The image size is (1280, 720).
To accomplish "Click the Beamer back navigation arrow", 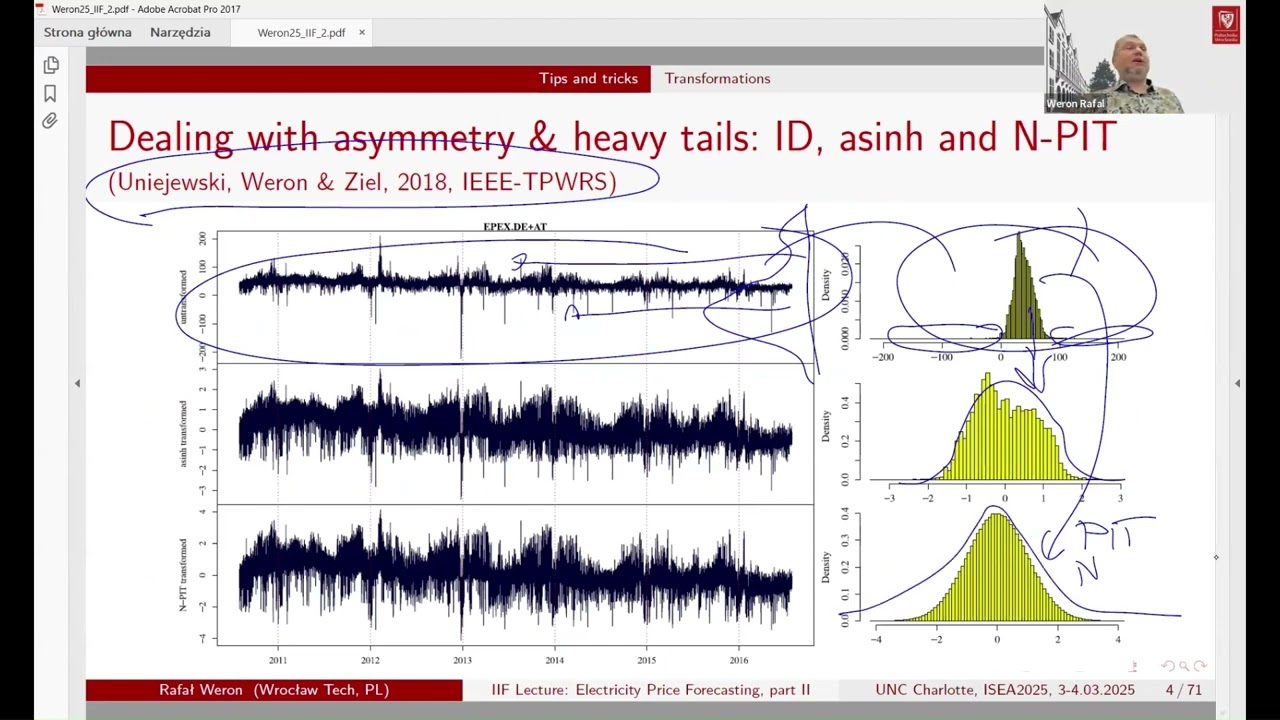I will pos(1168,666).
